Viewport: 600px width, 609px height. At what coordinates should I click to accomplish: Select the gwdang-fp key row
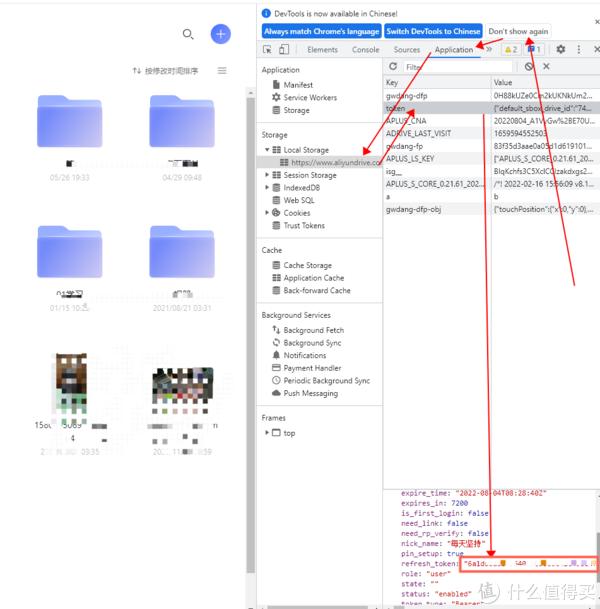point(491,146)
